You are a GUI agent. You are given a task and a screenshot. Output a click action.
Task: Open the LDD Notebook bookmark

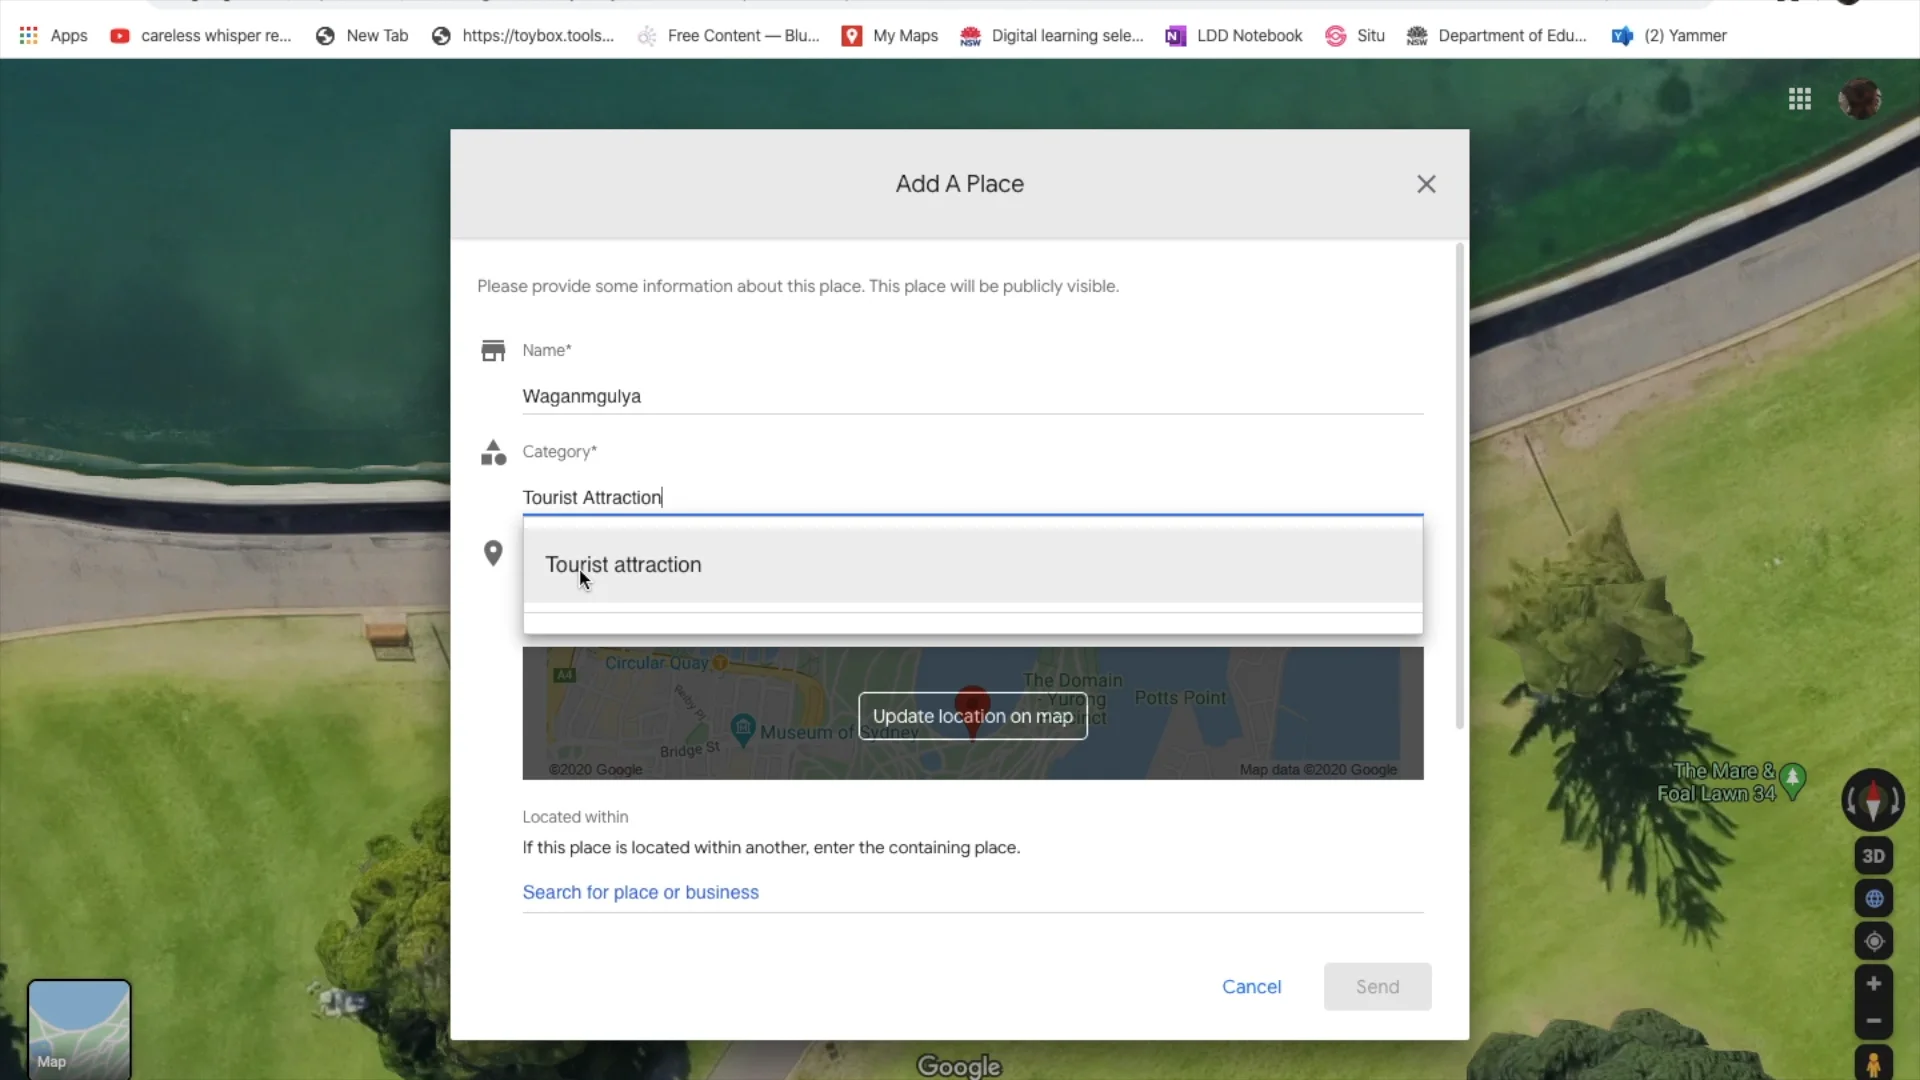tap(1248, 35)
